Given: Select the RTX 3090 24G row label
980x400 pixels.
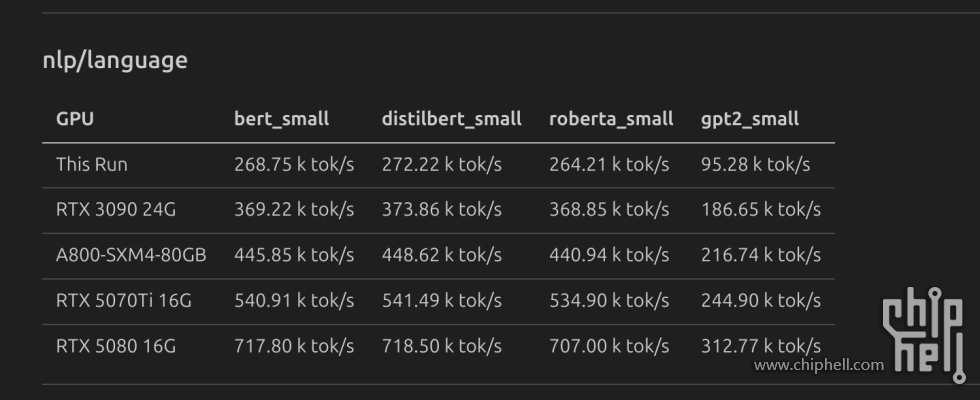Looking at the screenshot, I should (114, 209).
